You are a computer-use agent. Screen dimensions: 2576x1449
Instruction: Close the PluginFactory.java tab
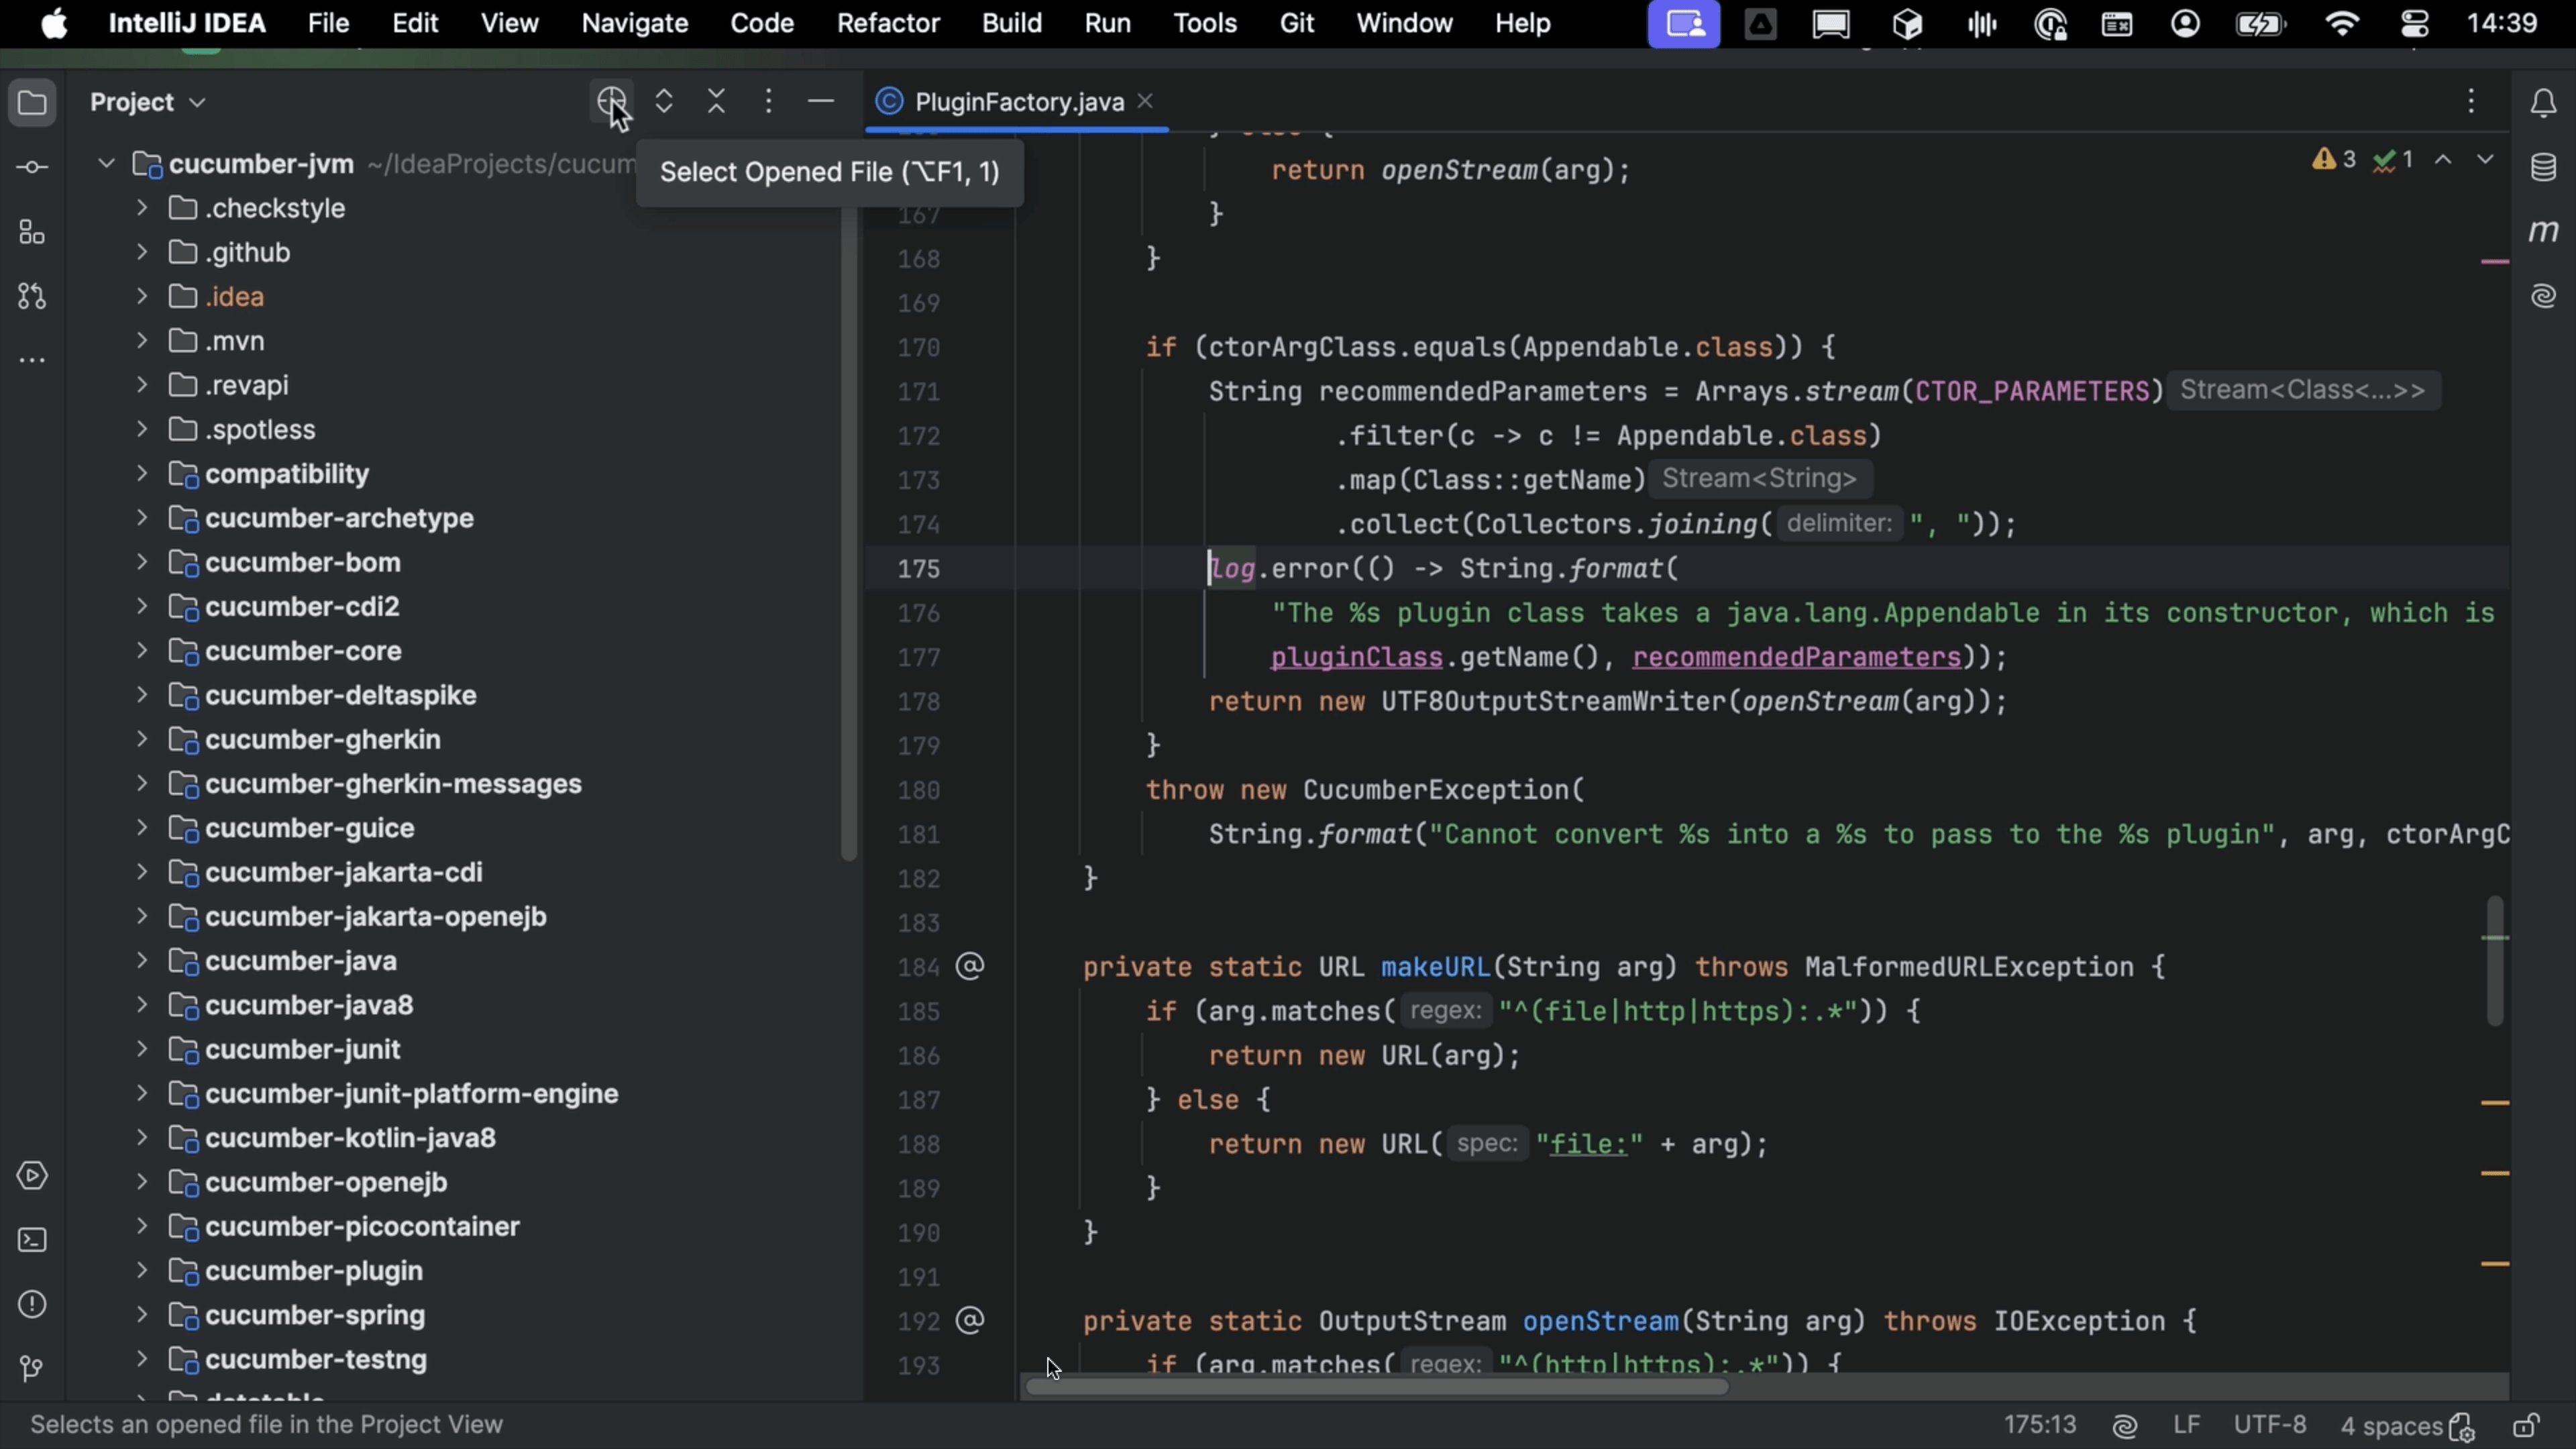coord(1146,101)
